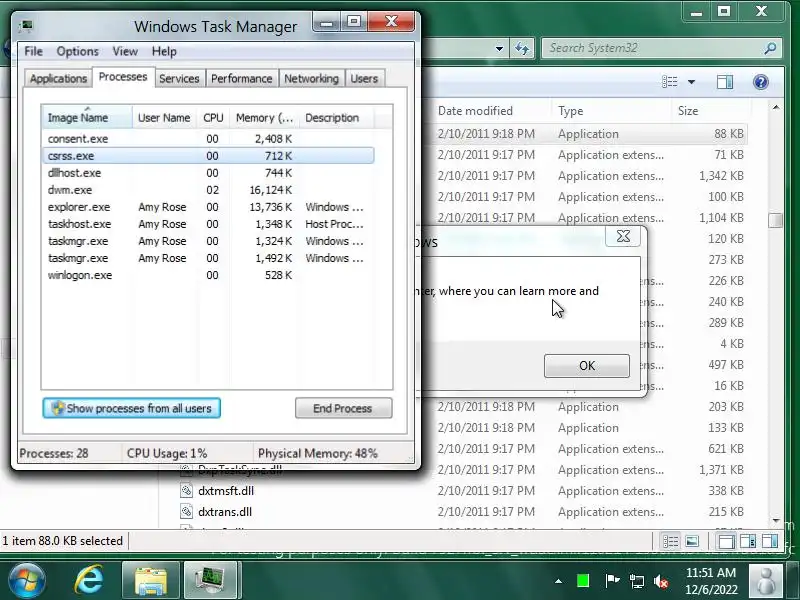Click Explorer scrollbar down arrow

(776, 521)
